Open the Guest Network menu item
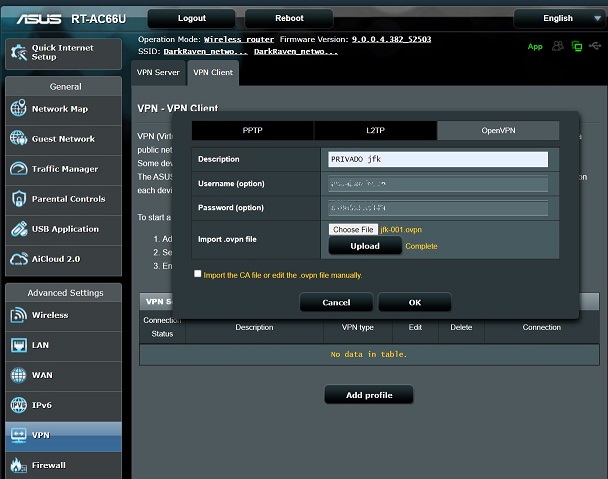Viewport: 608px width, 479px height. tap(64, 139)
